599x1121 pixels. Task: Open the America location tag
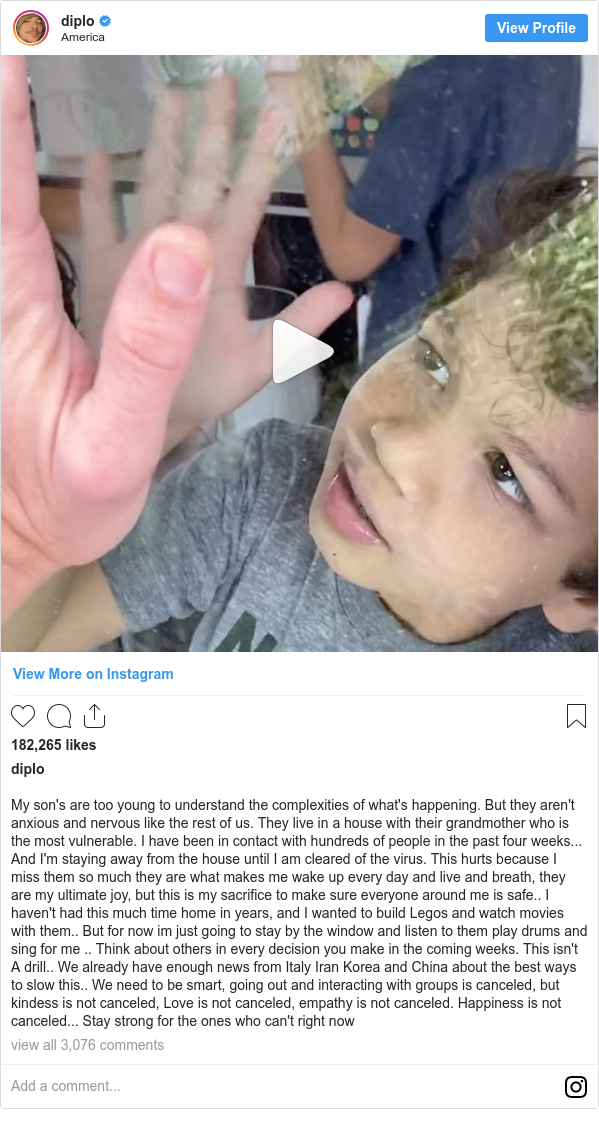pyautogui.click(x=82, y=37)
